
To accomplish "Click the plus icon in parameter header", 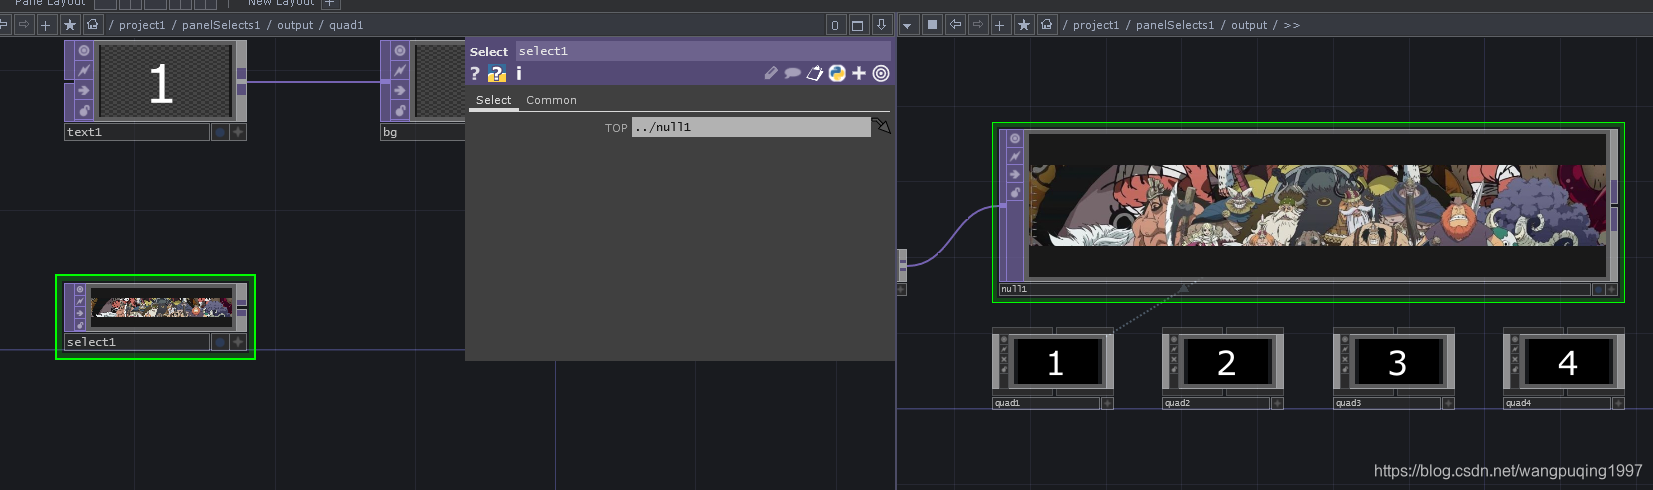I will [x=859, y=73].
